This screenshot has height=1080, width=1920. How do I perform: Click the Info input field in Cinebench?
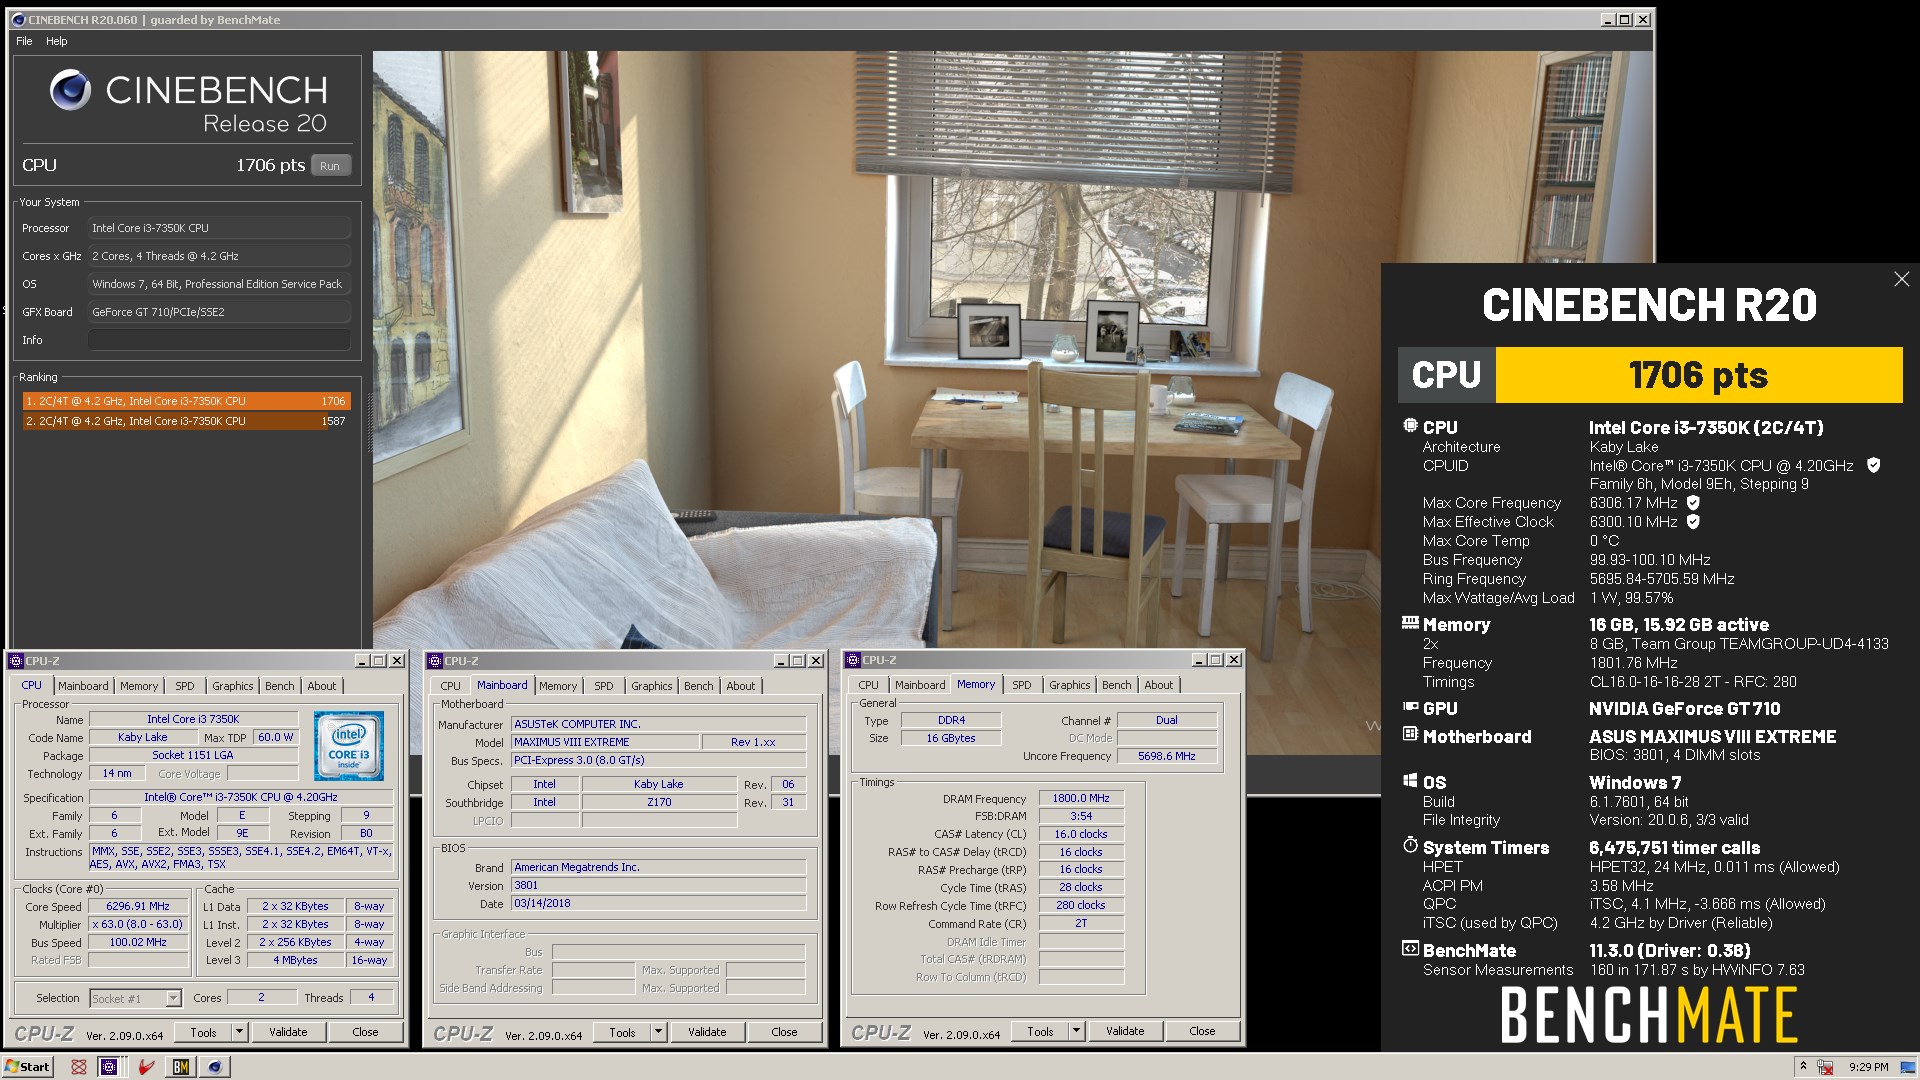219,340
